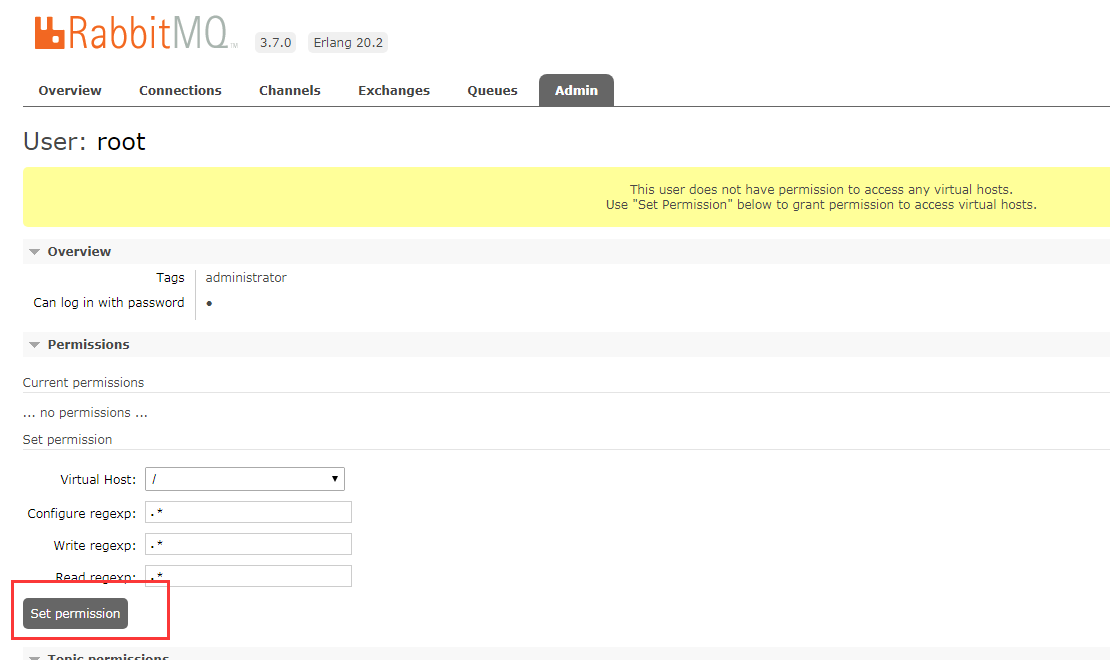Focus the Read regexp field

click(248, 576)
